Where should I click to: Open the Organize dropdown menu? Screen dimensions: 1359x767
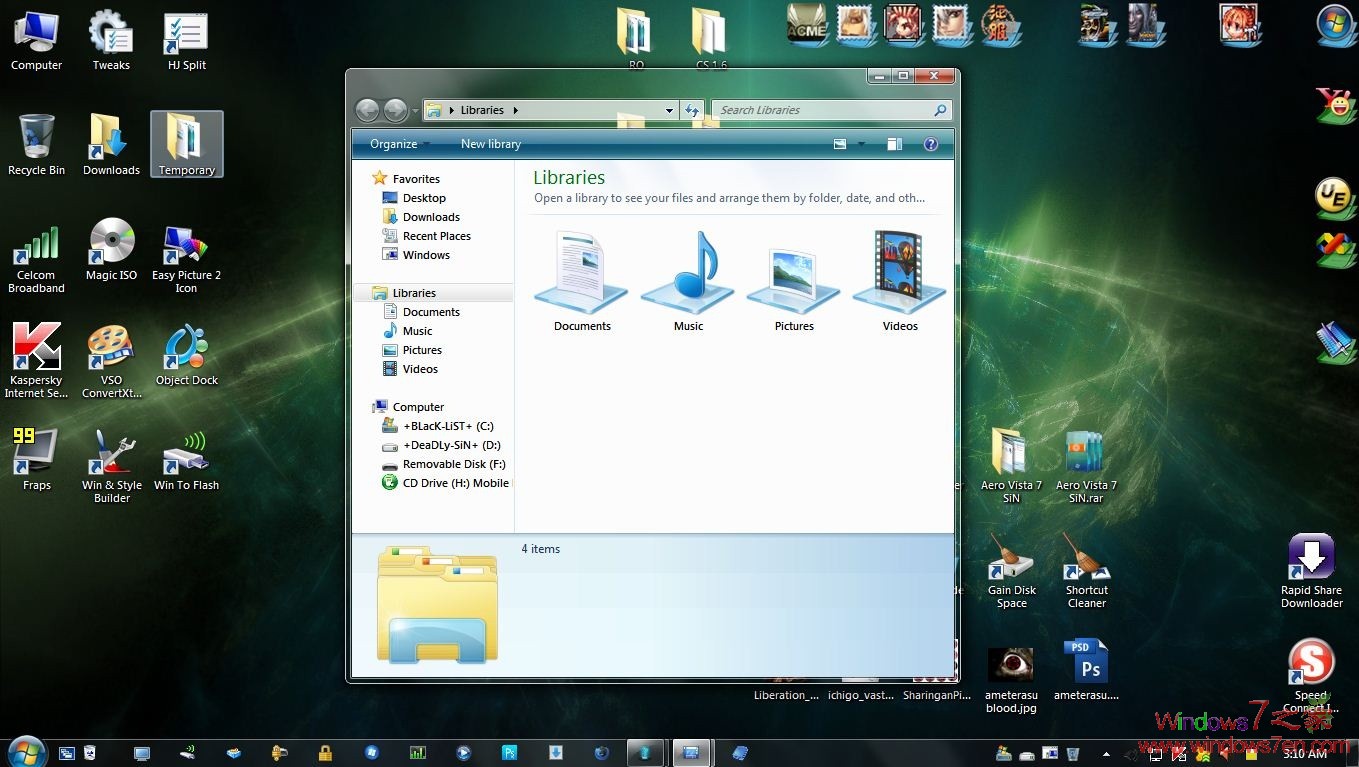(392, 143)
